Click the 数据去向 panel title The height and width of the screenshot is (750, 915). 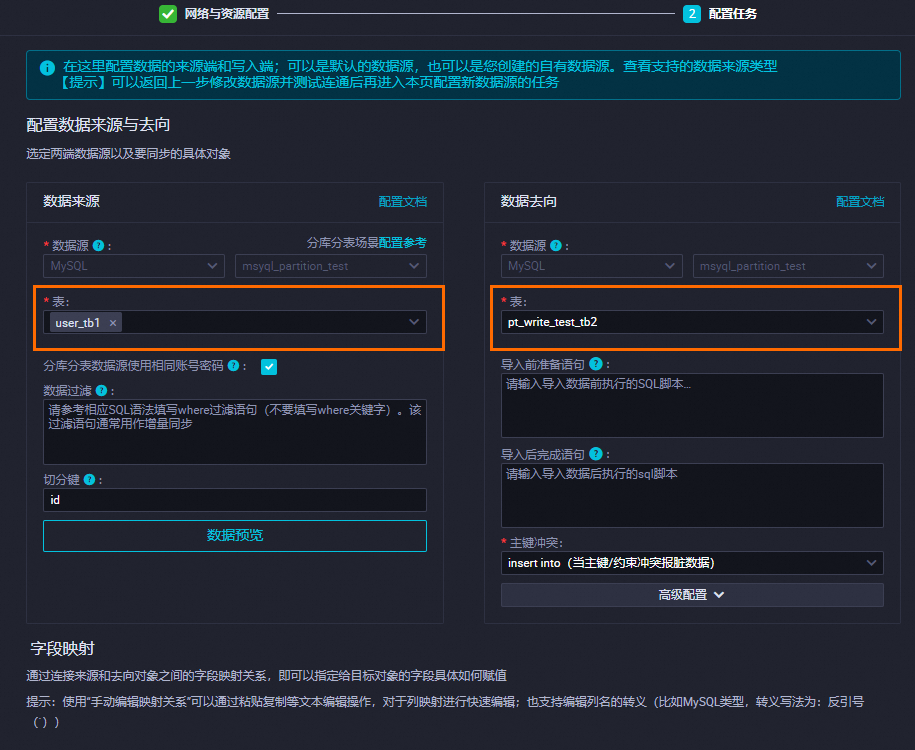pos(529,201)
